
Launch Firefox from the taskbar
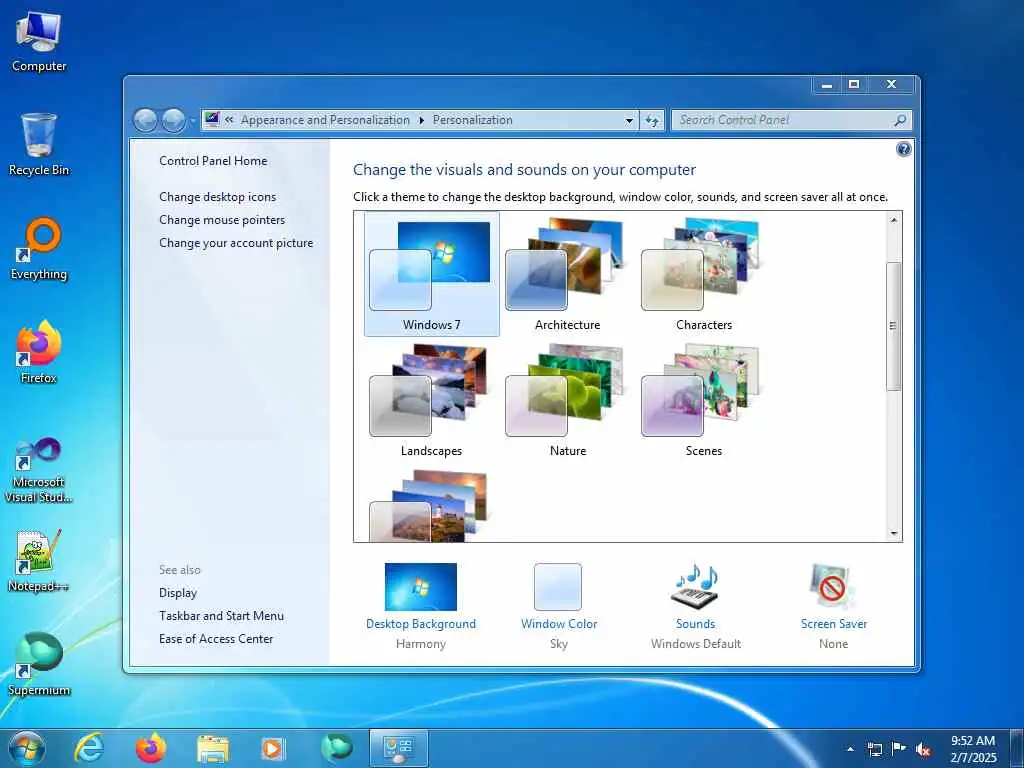151,748
